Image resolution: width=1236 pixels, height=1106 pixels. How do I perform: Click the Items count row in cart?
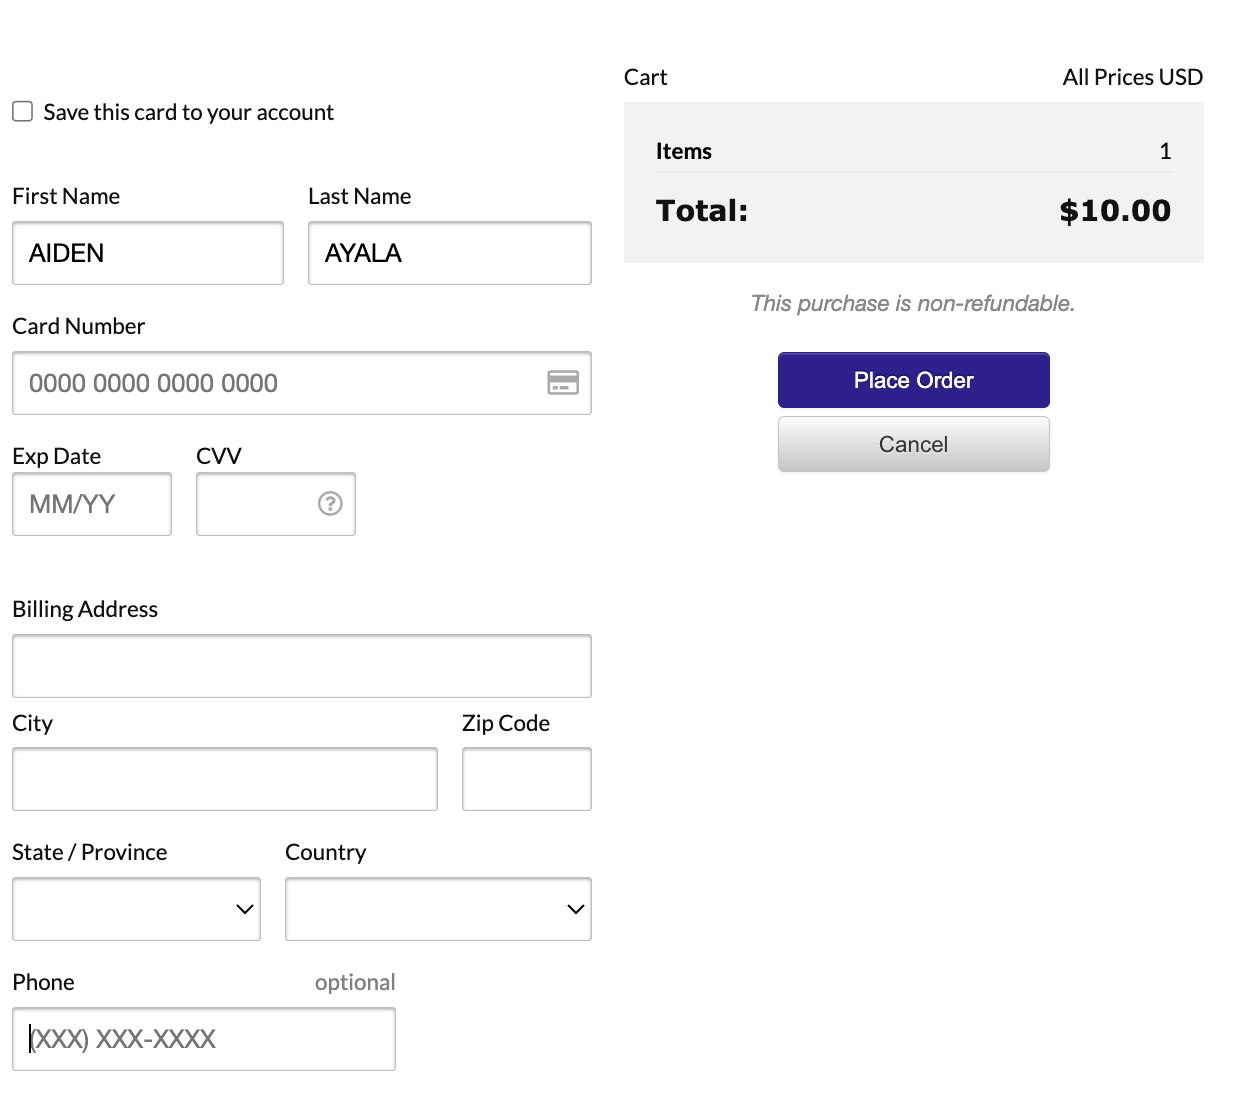click(x=913, y=151)
